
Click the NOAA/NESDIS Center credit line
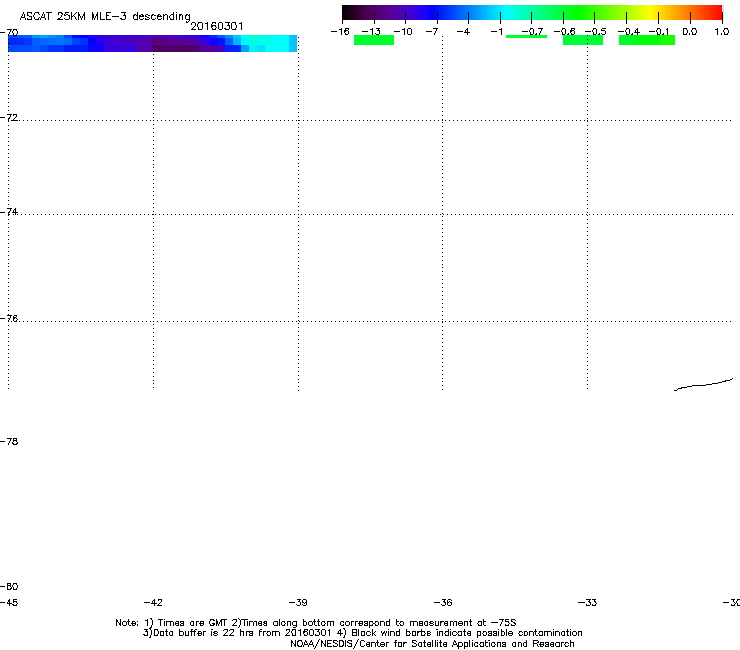click(x=432, y=644)
